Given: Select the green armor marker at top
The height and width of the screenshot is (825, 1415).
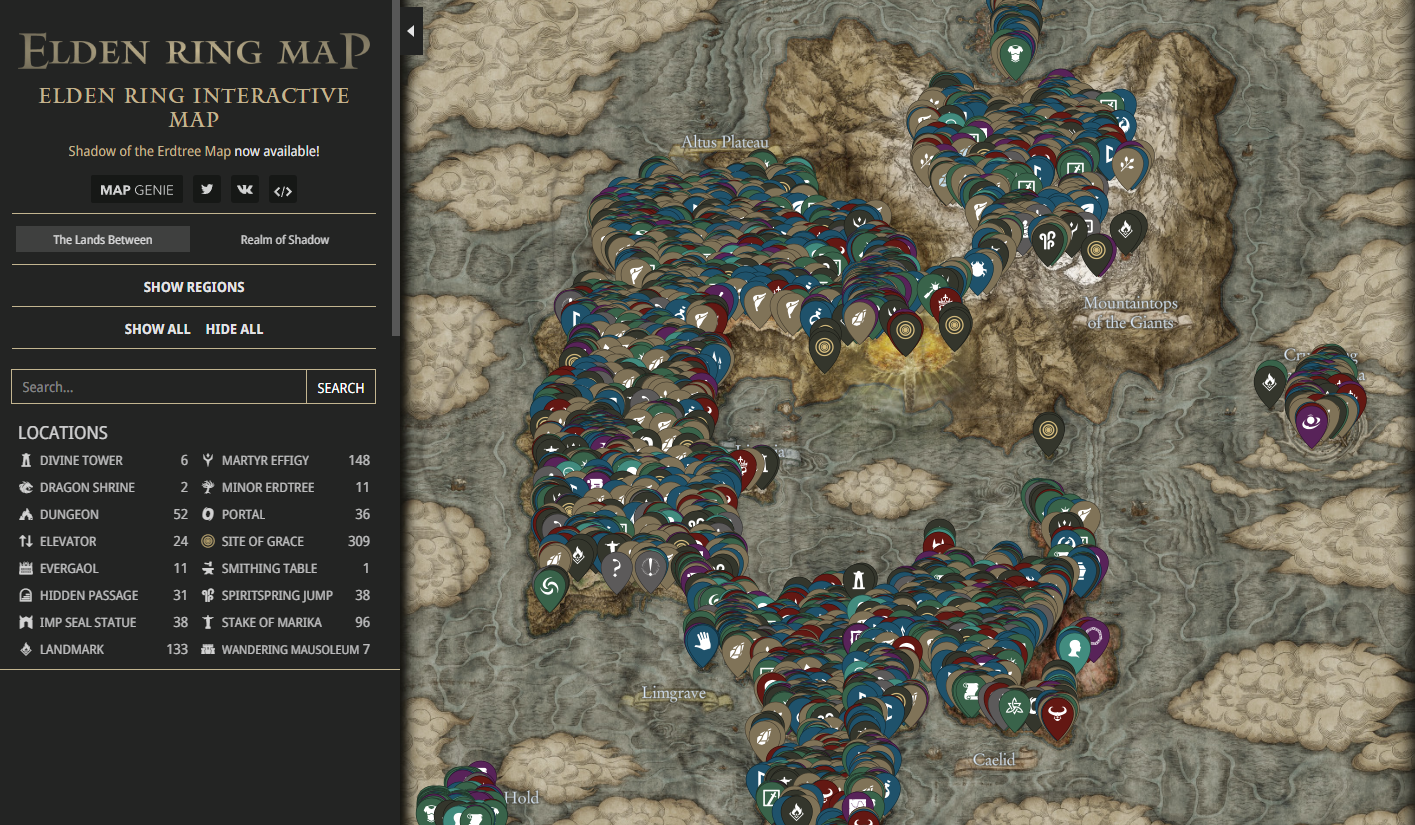Looking at the screenshot, I should [1015, 56].
